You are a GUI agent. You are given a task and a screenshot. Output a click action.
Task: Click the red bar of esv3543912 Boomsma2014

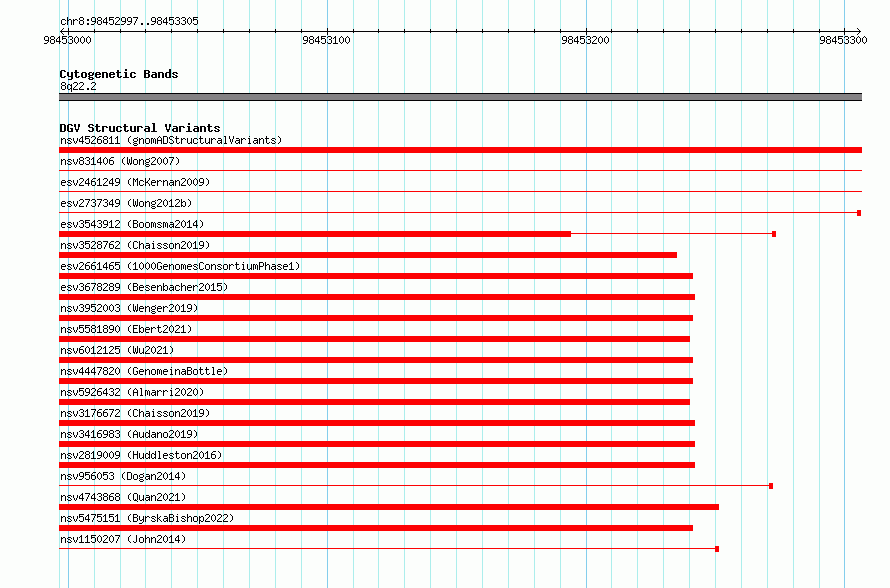tap(315, 234)
